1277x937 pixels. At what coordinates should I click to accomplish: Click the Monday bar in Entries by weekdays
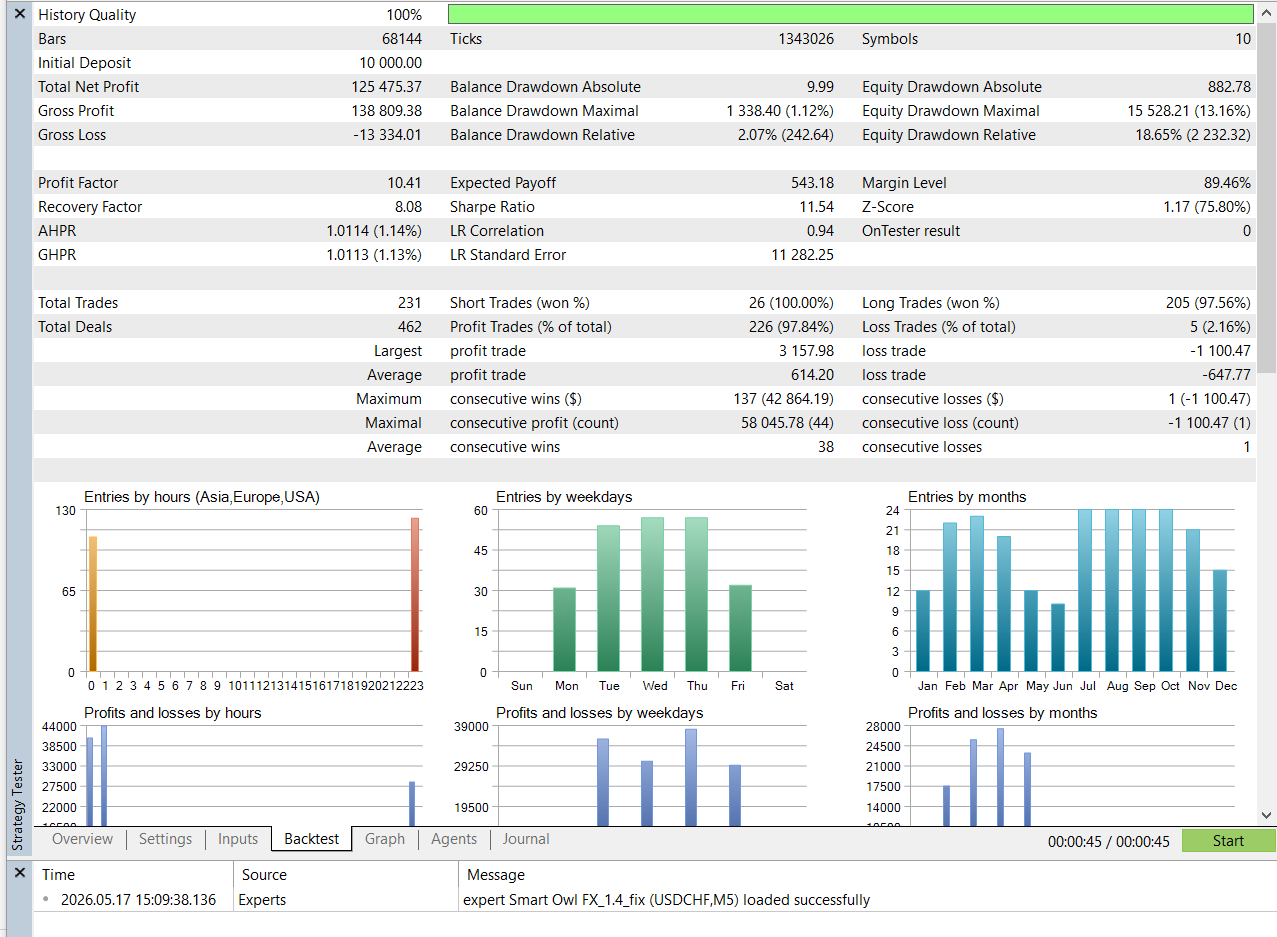click(565, 630)
